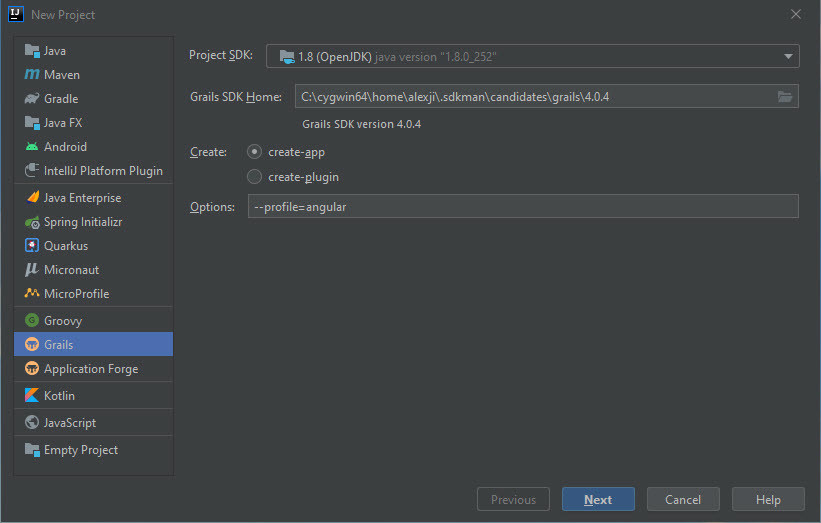Select the Micronaut mu icon
This screenshot has width=821, height=523.
[x=32, y=270]
